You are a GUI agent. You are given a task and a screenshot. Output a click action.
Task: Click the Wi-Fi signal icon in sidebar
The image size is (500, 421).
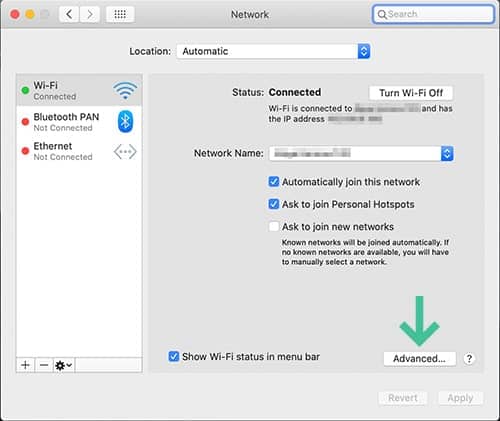point(125,90)
